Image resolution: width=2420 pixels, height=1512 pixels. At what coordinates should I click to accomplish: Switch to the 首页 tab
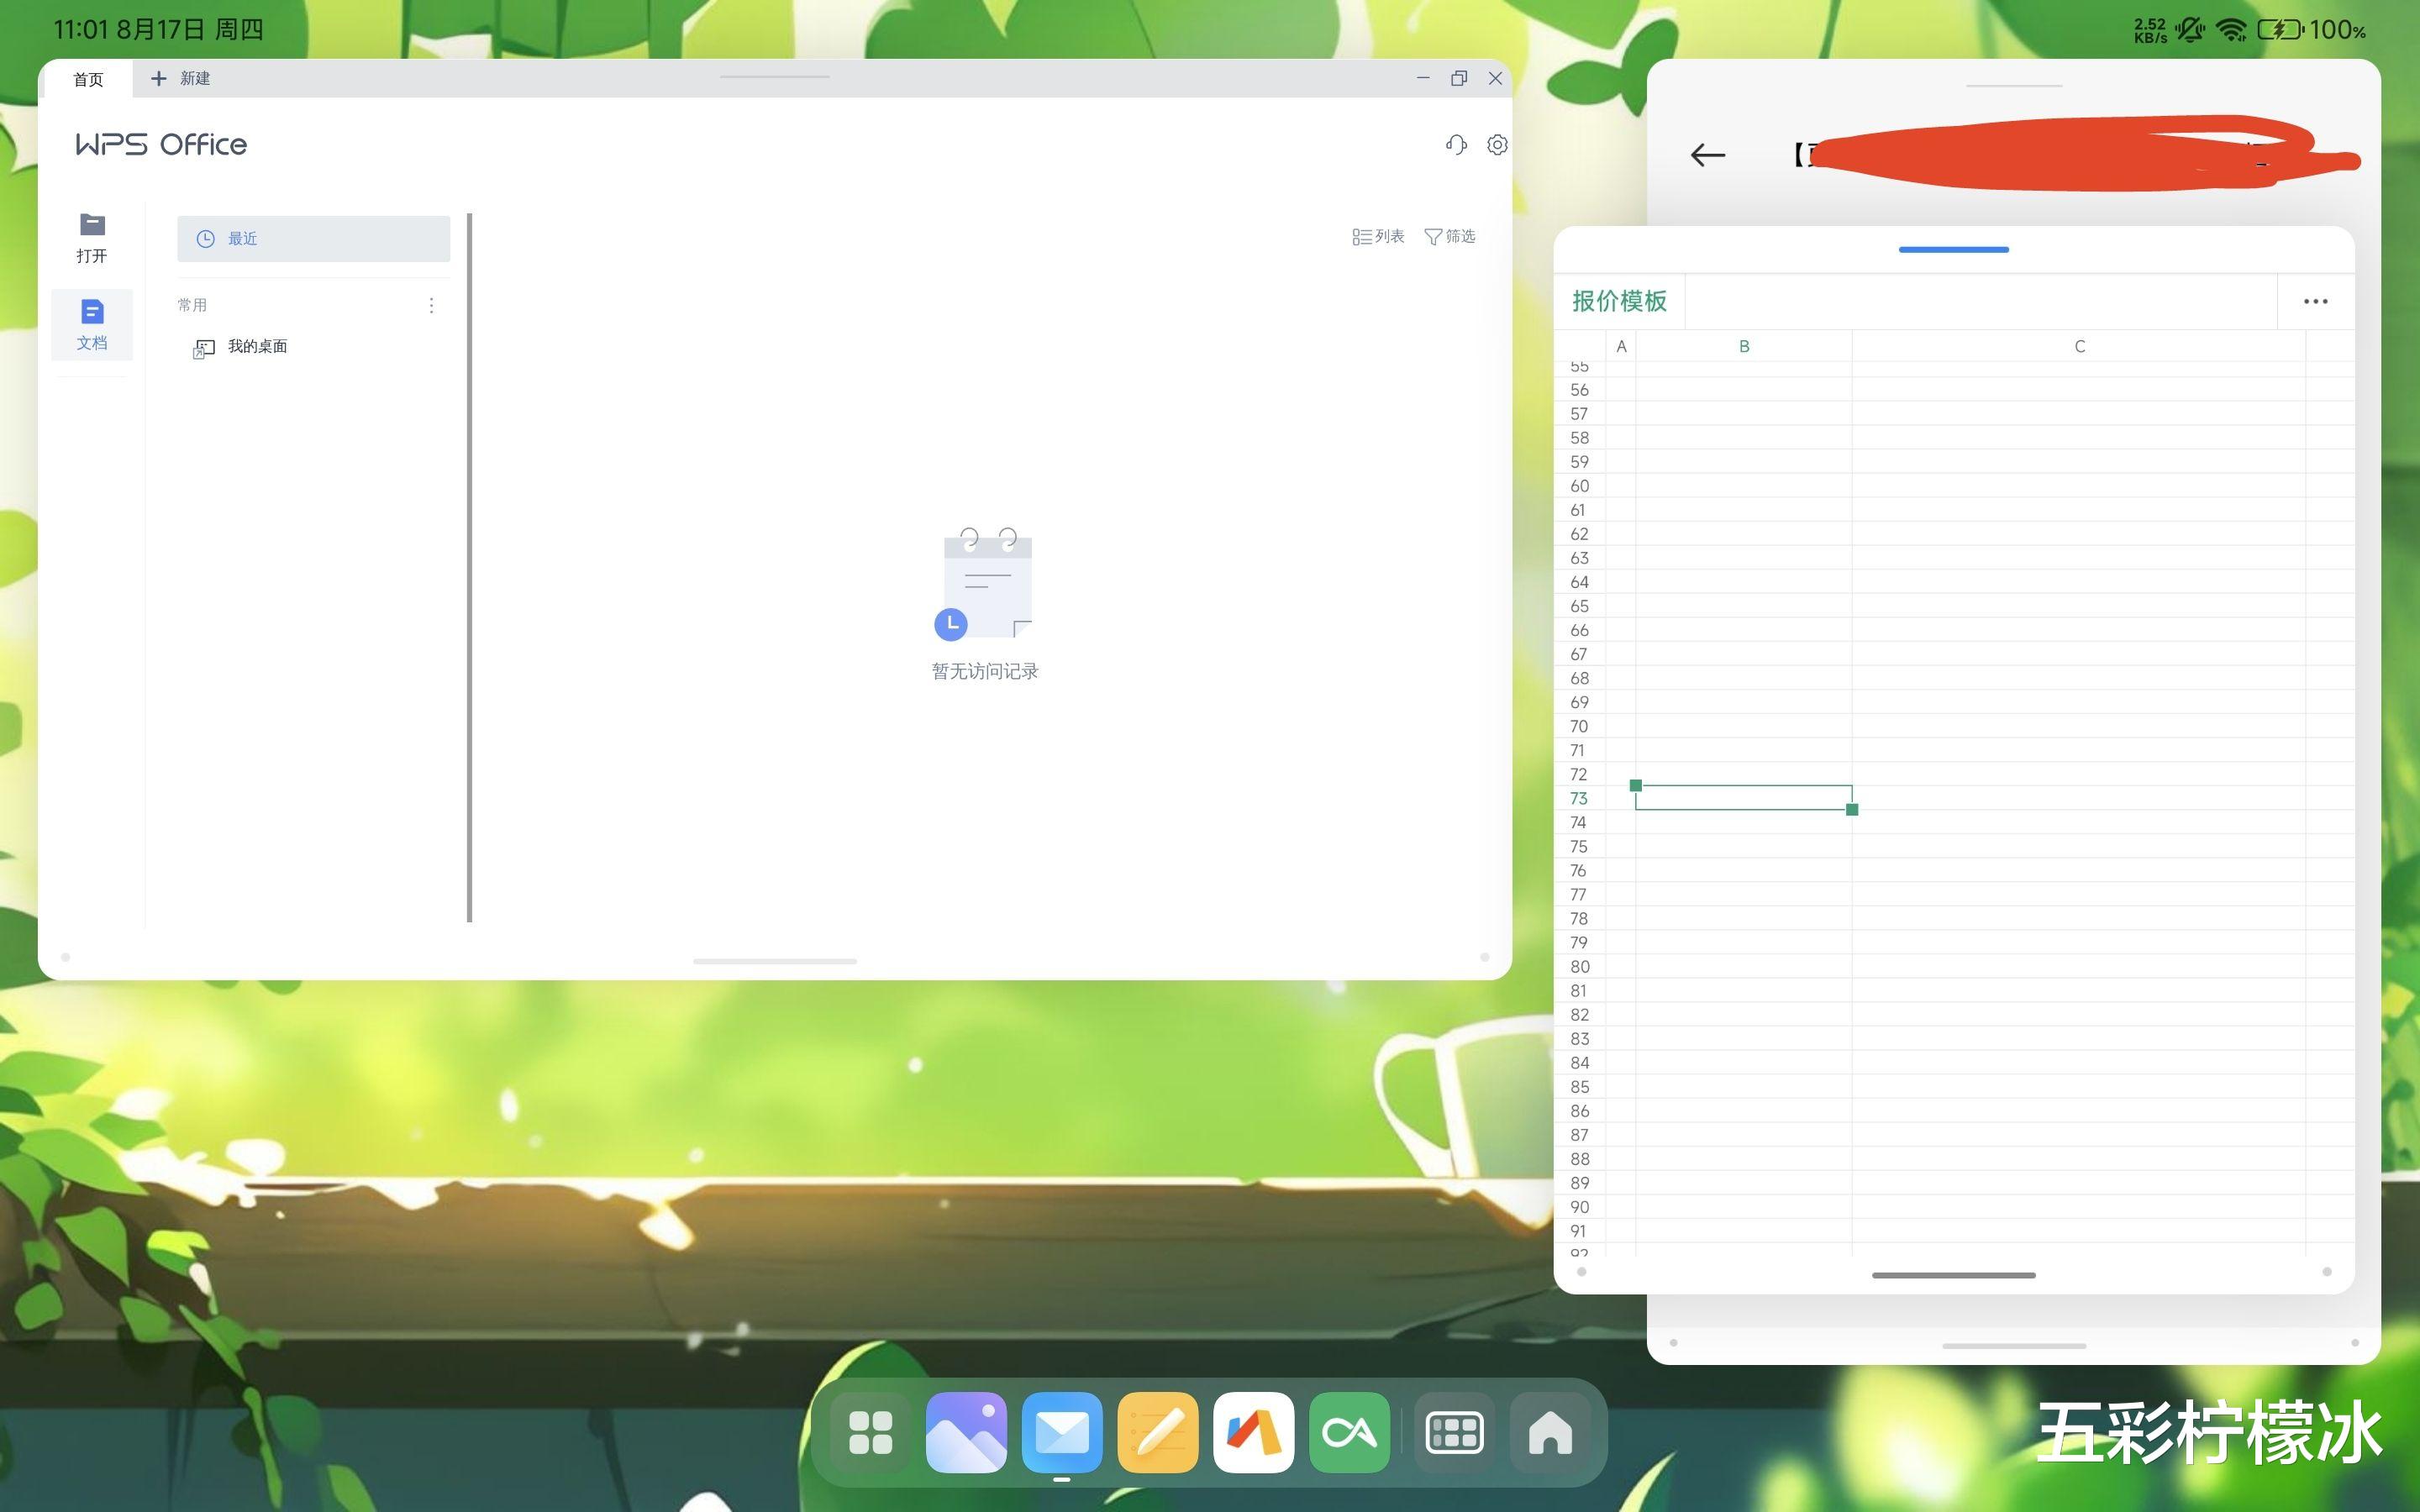(88, 79)
